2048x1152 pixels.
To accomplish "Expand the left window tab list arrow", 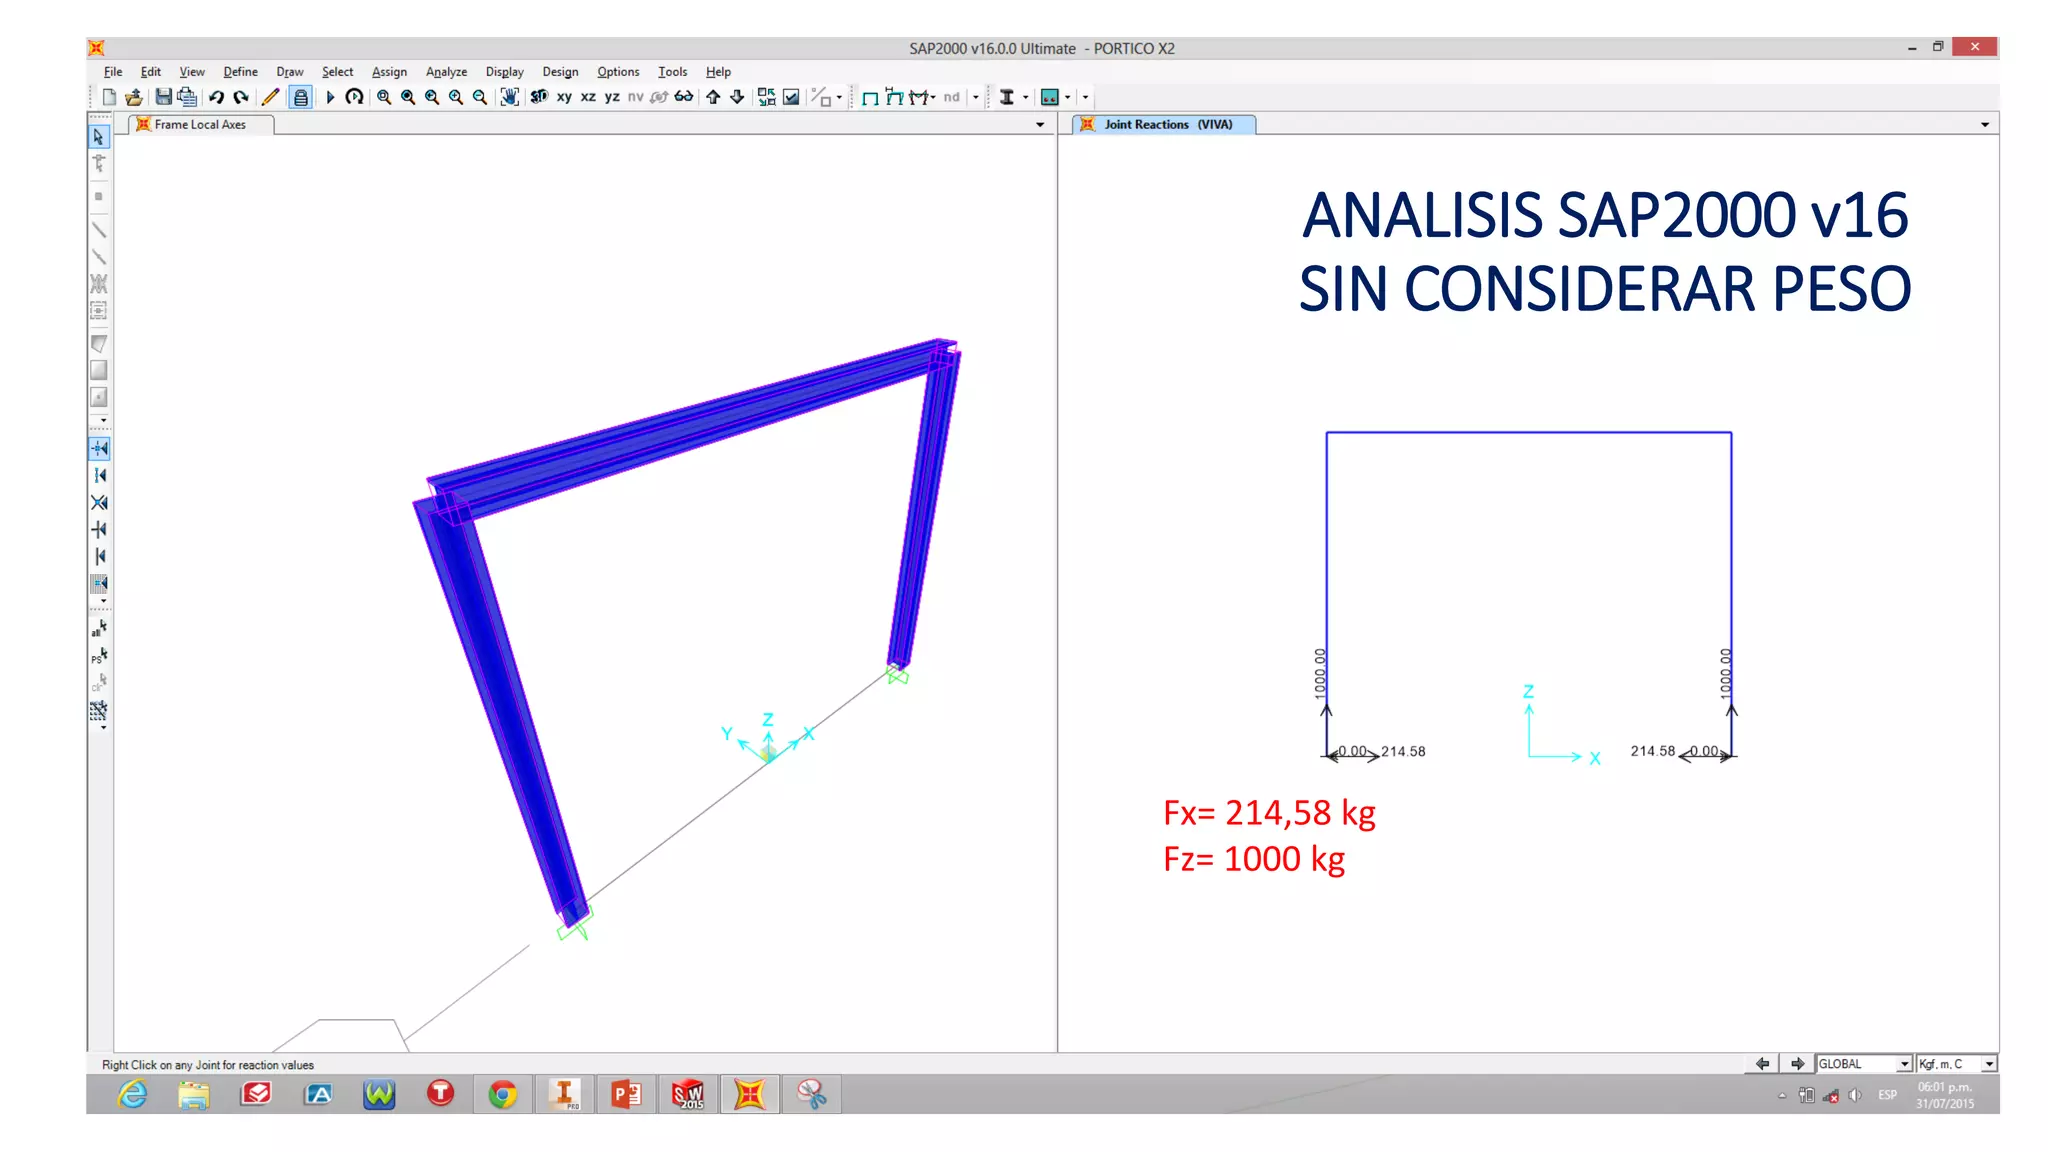I will click(1040, 125).
